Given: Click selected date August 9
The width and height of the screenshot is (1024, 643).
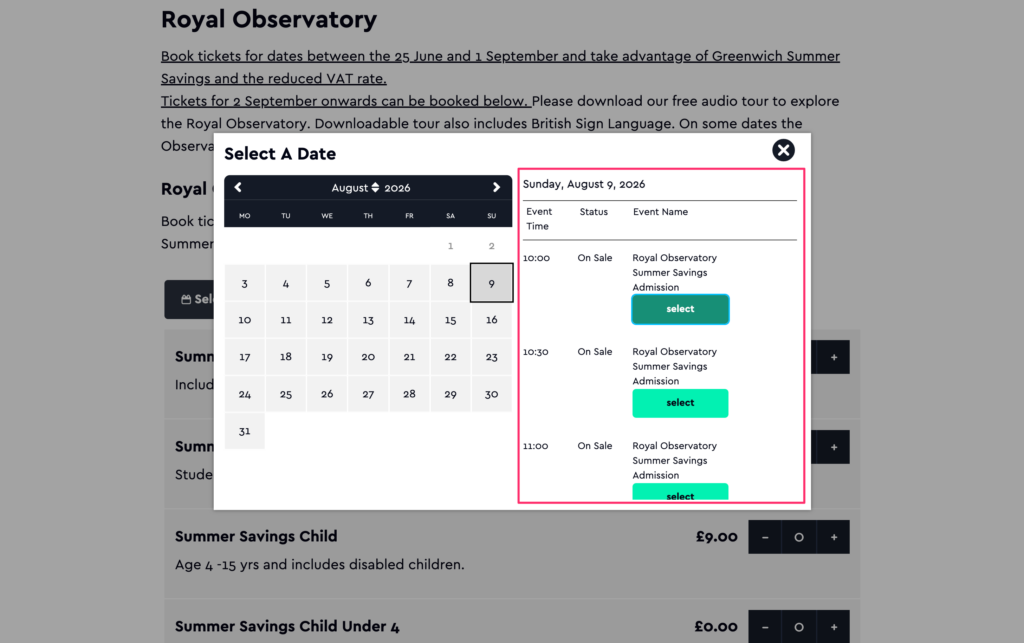Looking at the screenshot, I should tap(491, 283).
